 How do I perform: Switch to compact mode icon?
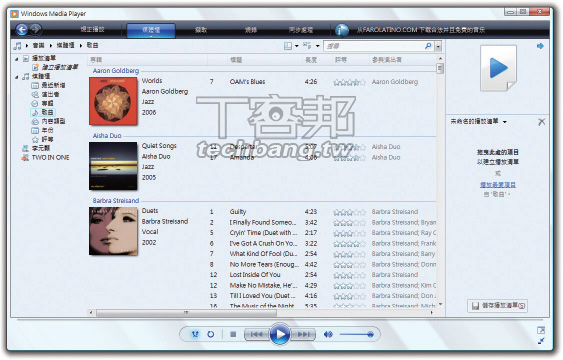pyautogui.click(x=541, y=341)
